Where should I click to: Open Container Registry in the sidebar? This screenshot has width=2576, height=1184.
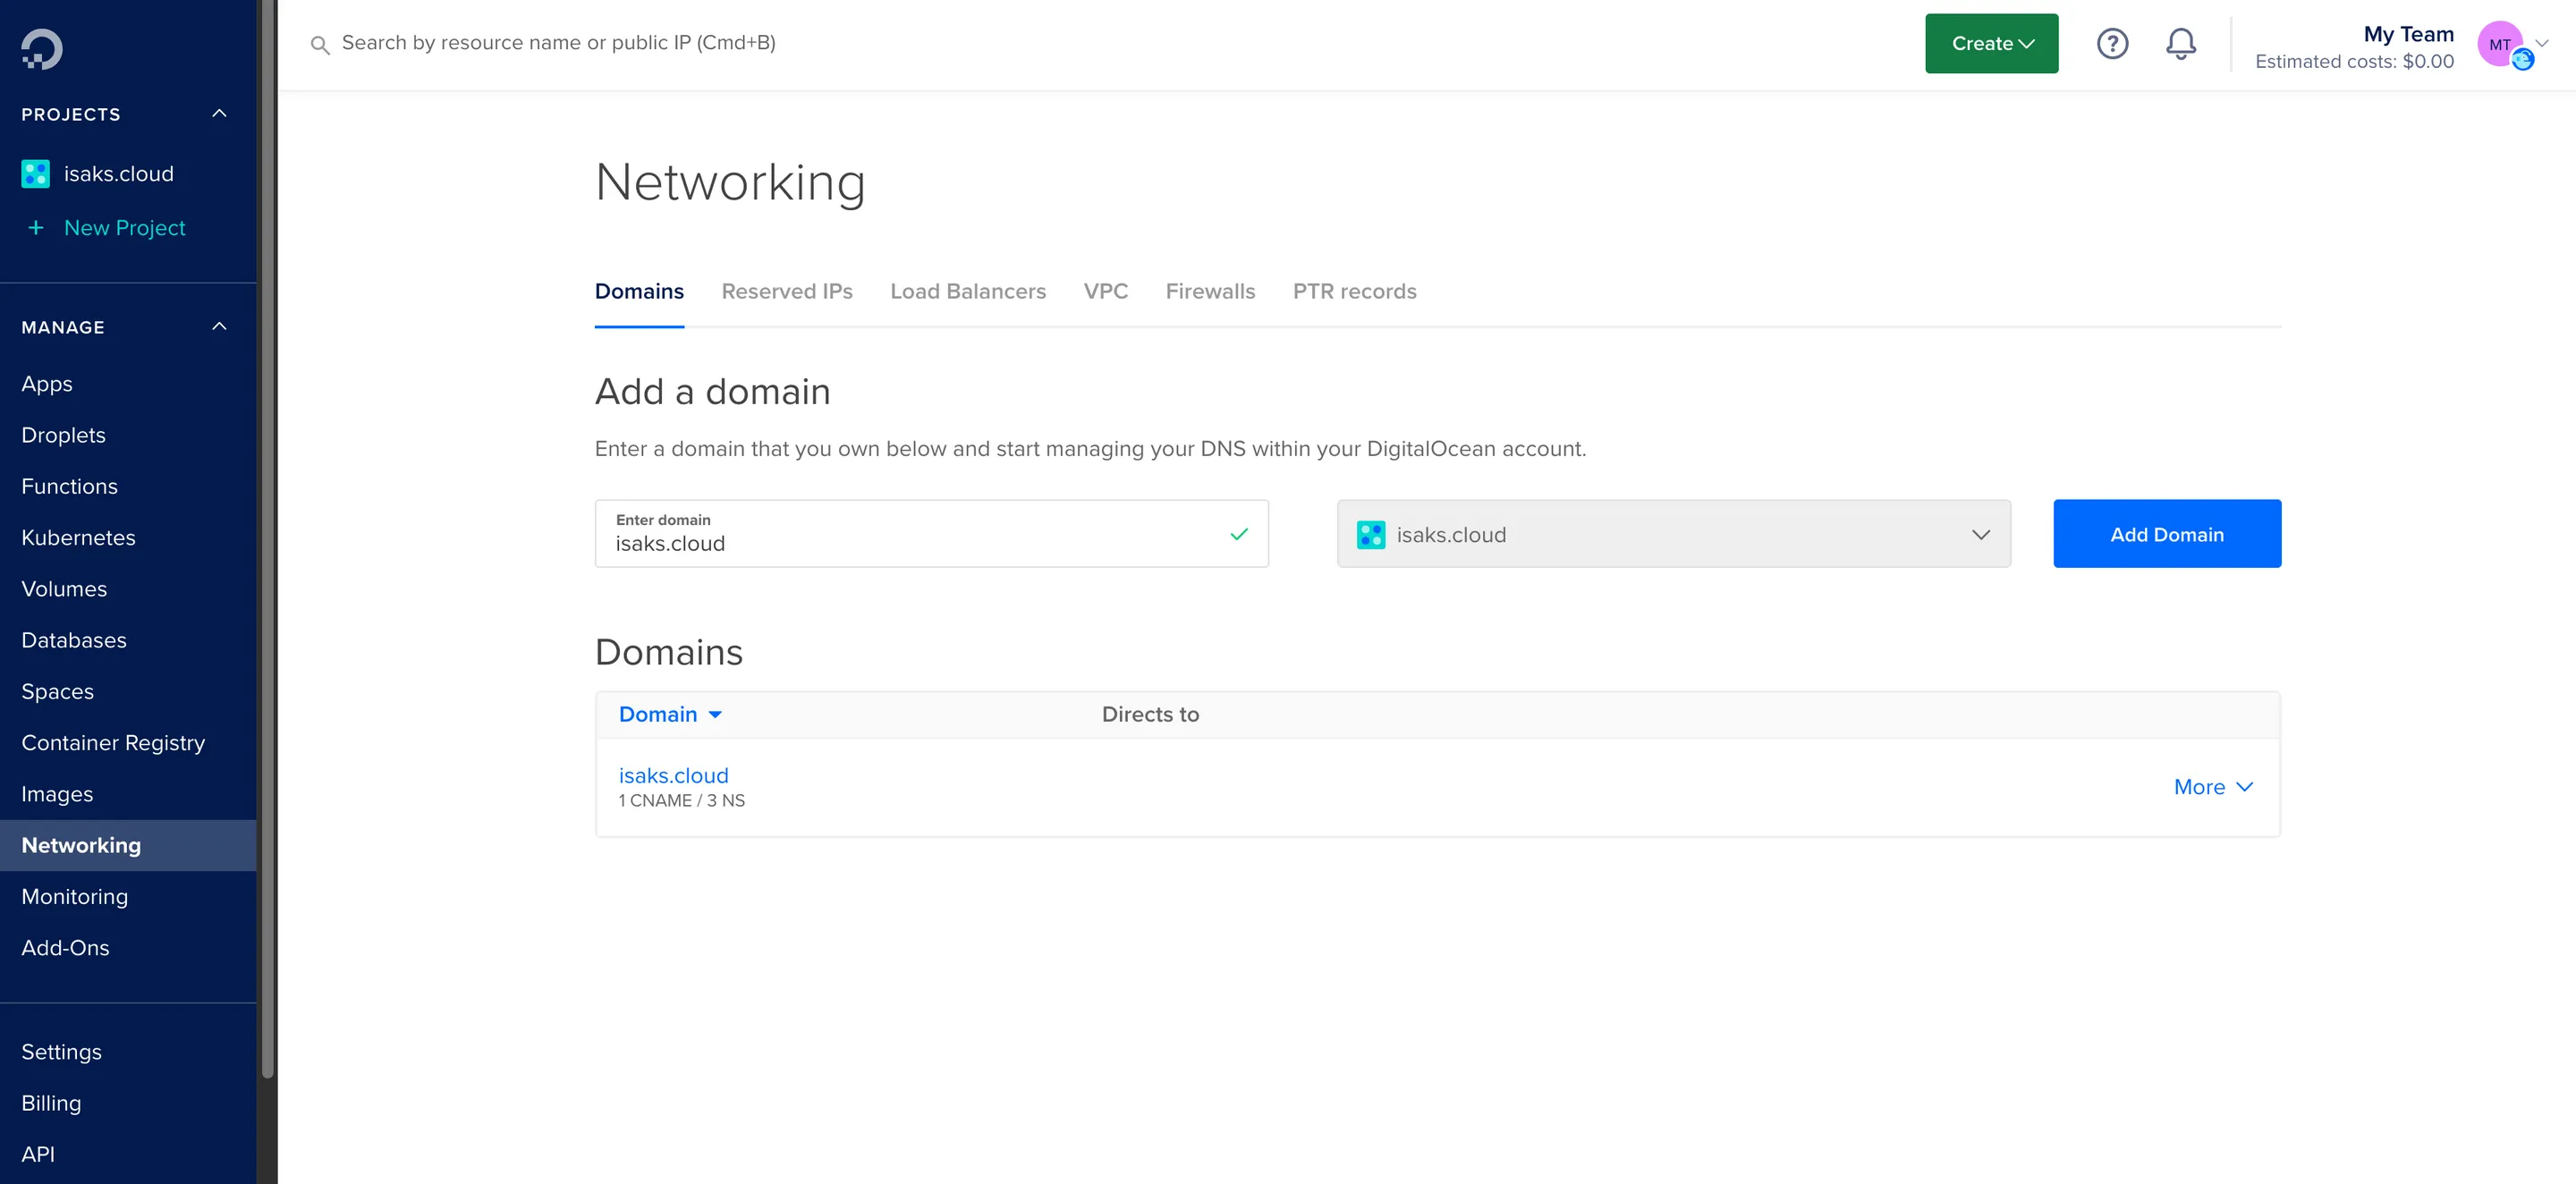pyautogui.click(x=113, y=743)
